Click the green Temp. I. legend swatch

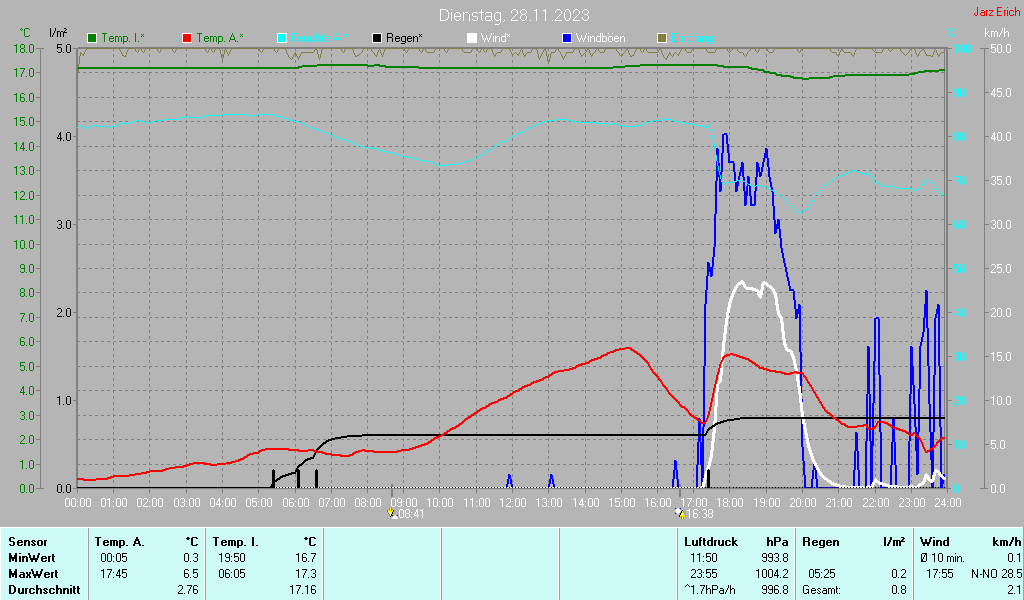coord(92,38)
